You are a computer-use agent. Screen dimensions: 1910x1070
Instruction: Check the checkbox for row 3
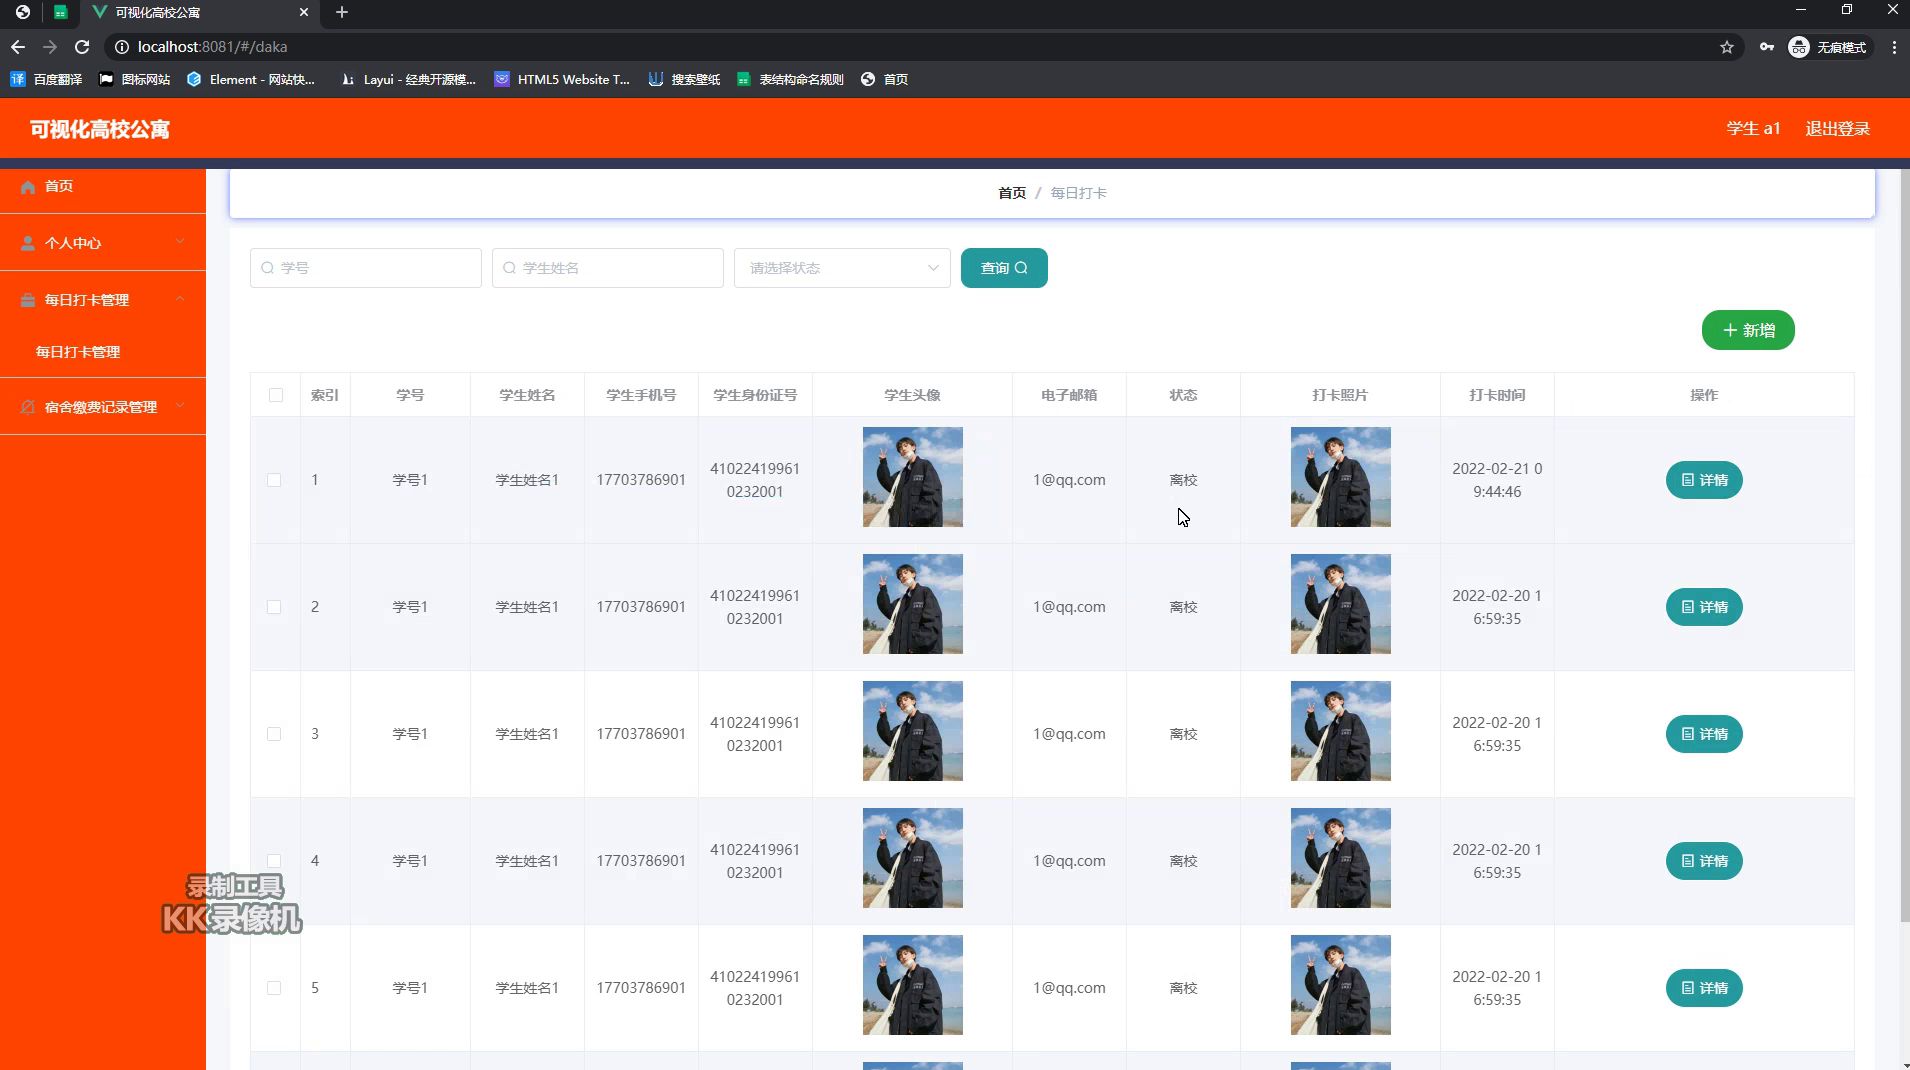pyautogui.click(x=274, y=734)
